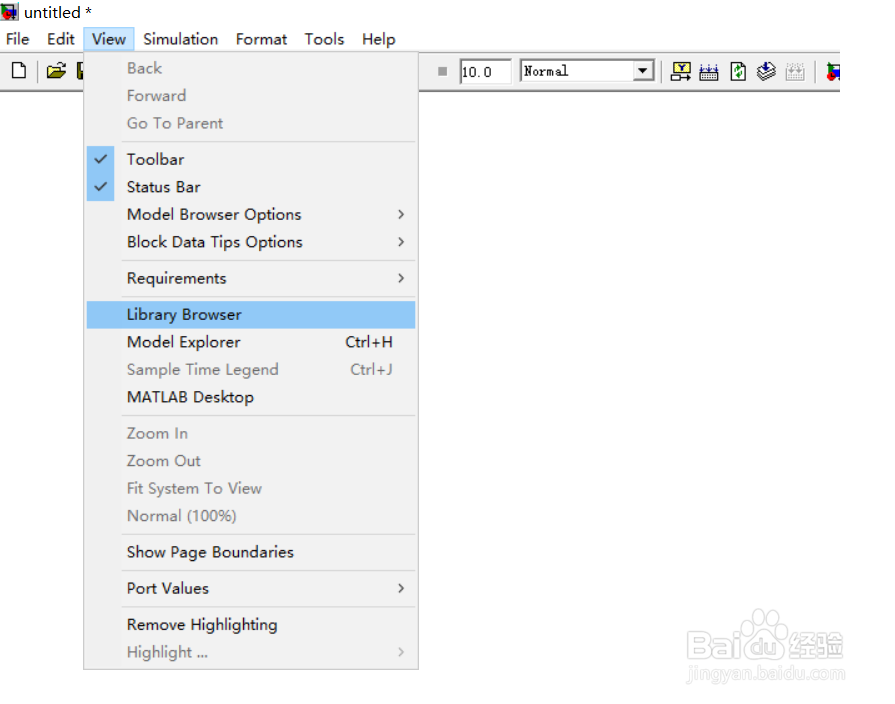Expand the Highlight ... submenu
This screenshot has height=704, width=895.
pyautogui.click(x=251, y=652)
